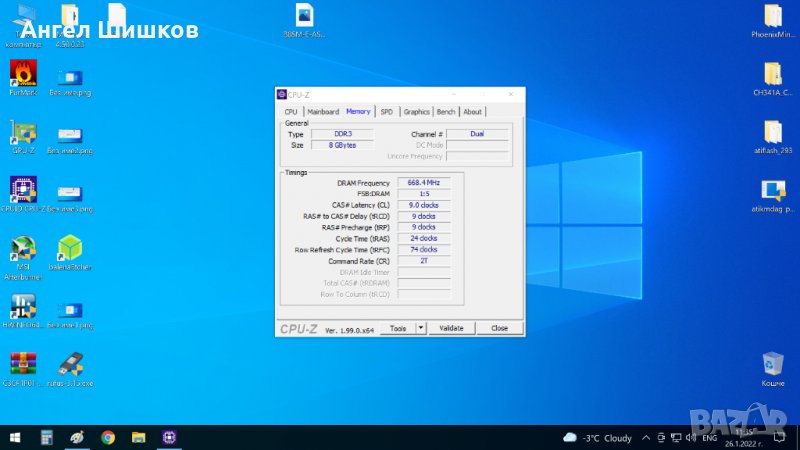800x450 pixels.
Task: Open the PhoenixMiner folder on desktop
Action: (772, 17)
